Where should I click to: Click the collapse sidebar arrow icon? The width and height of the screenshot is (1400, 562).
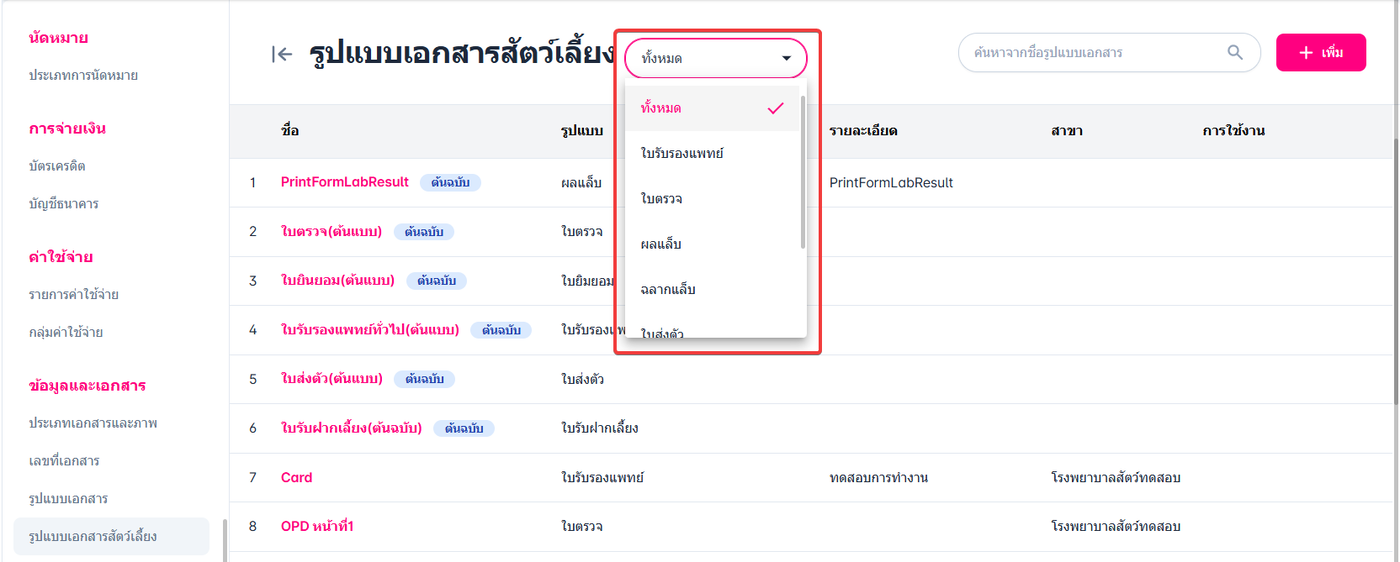point(282,54)
